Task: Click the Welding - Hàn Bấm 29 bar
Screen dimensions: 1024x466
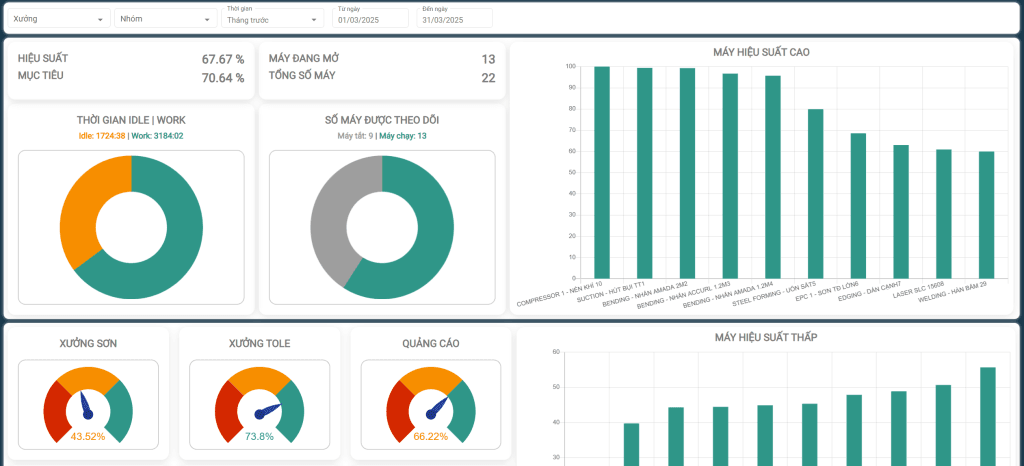Action: [986, 215]
